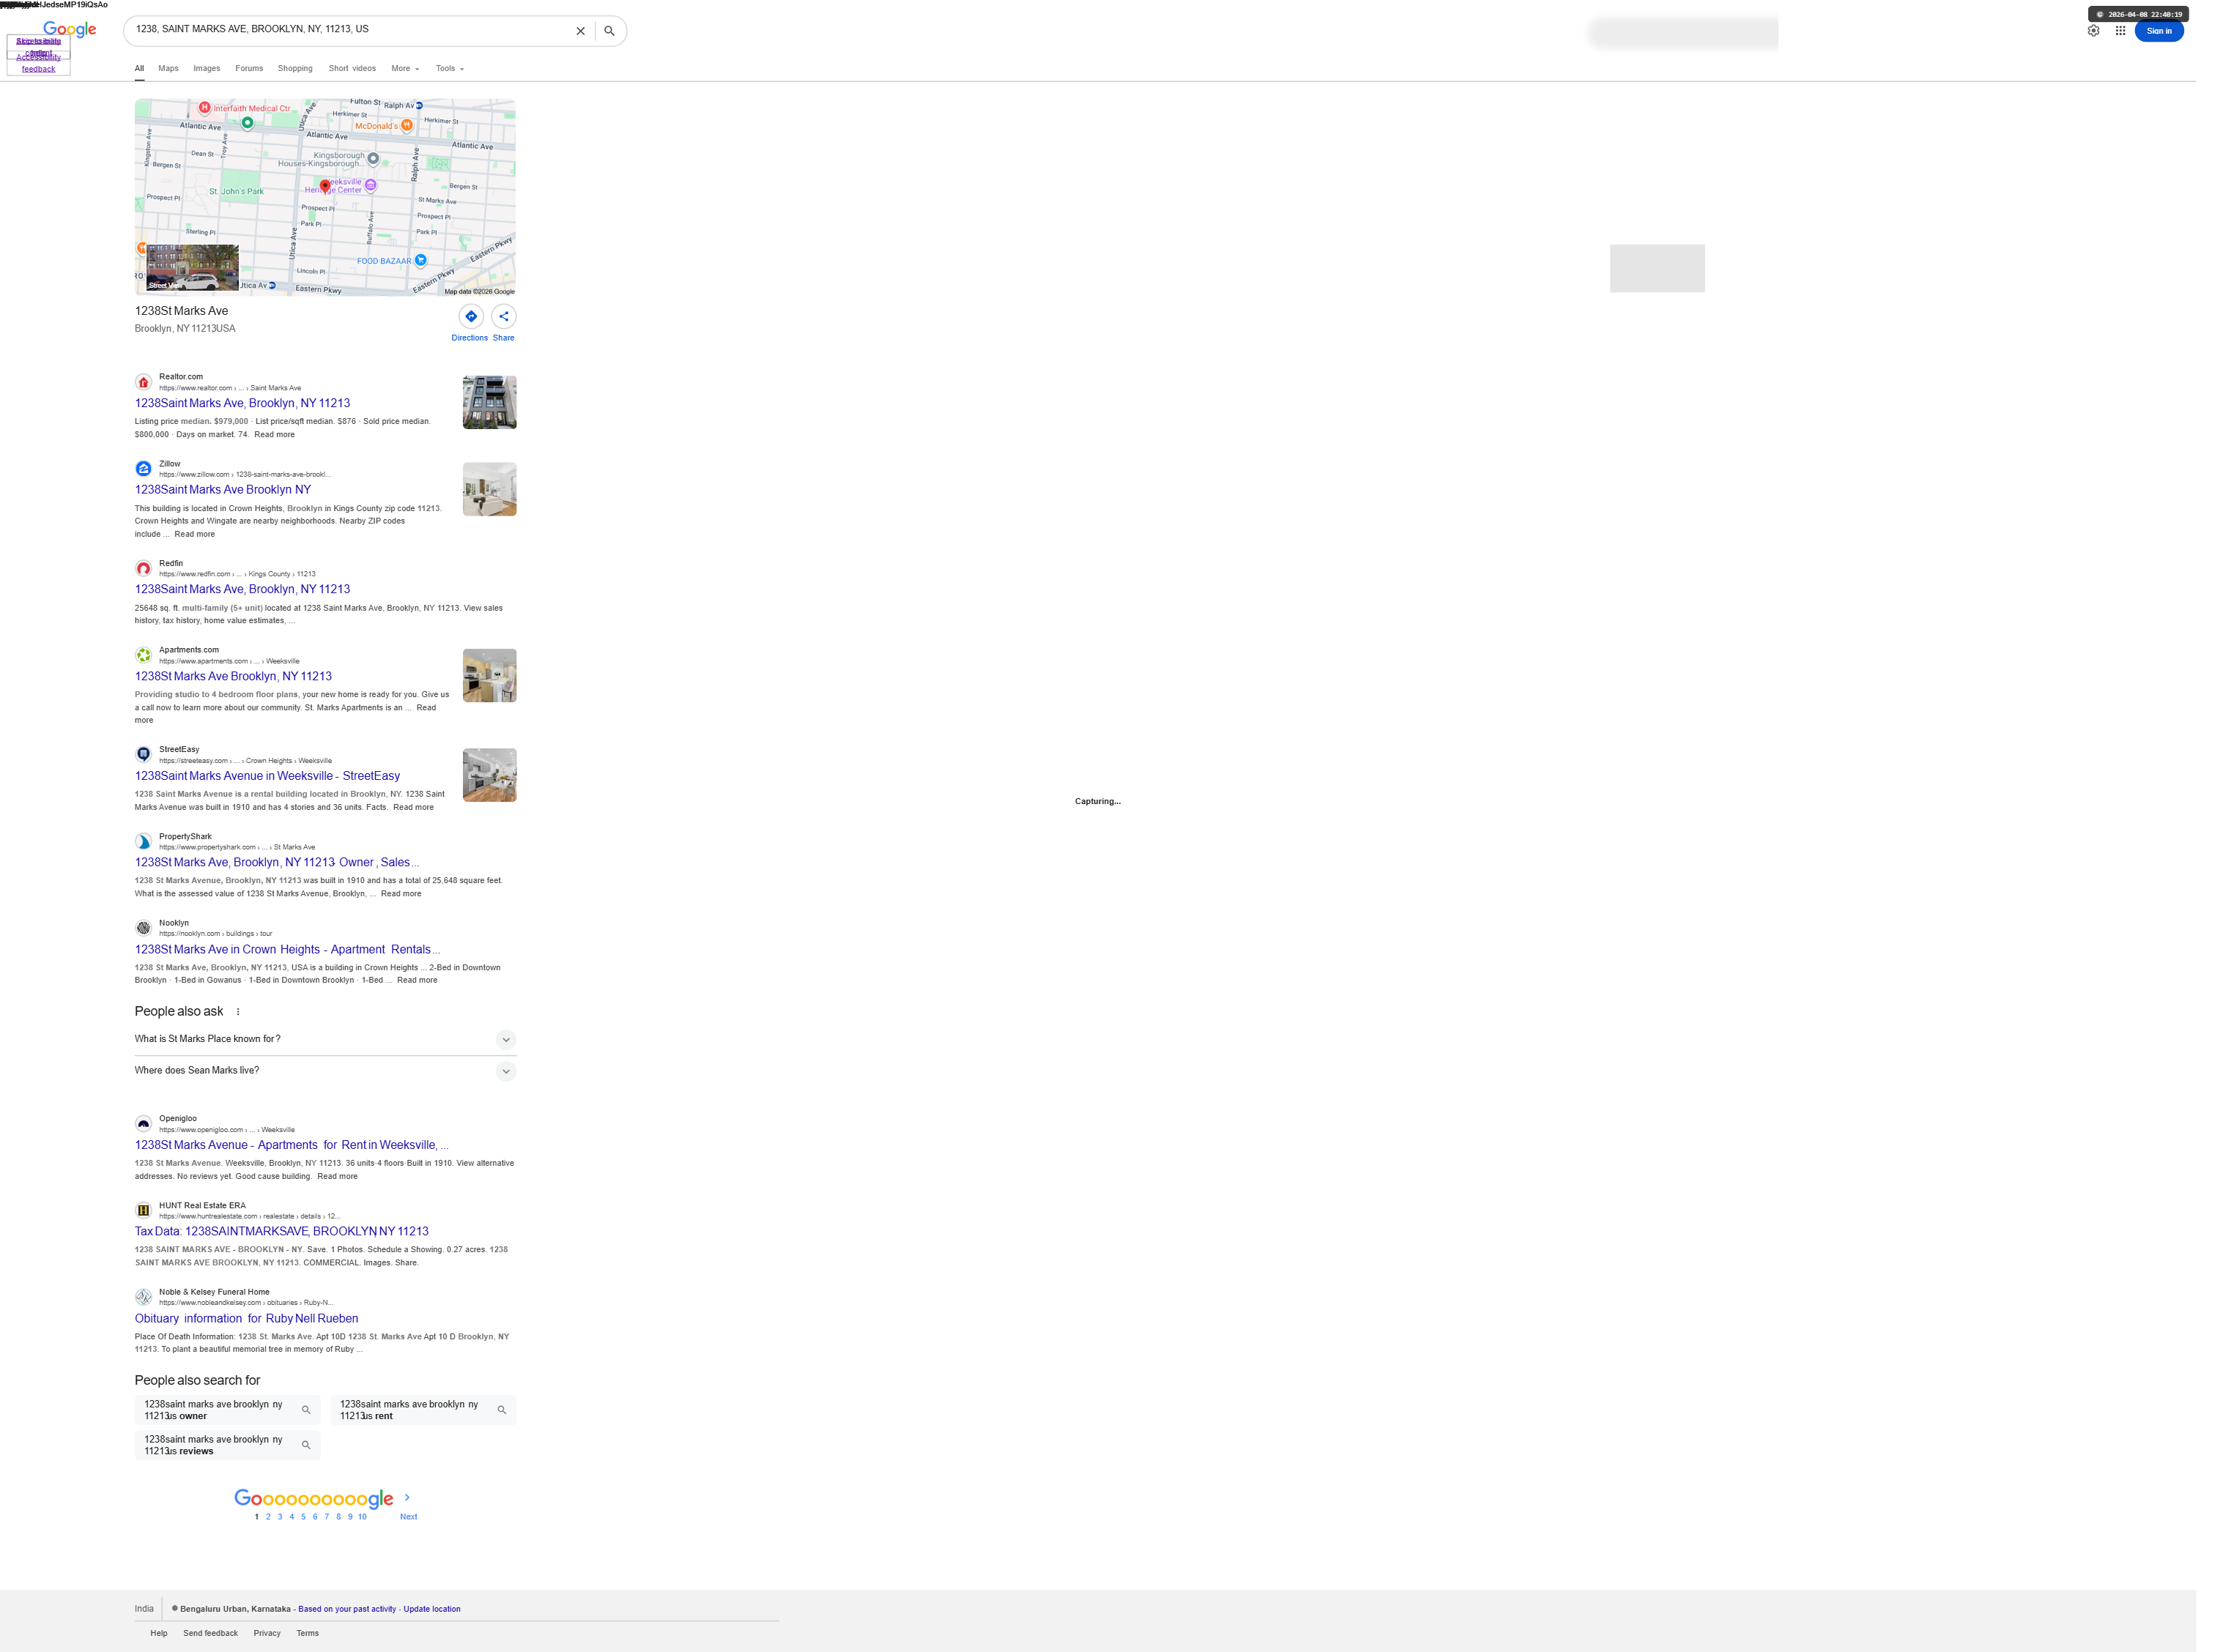Open the More dropdown menu

pyautogui.click(x=404, y=69)
